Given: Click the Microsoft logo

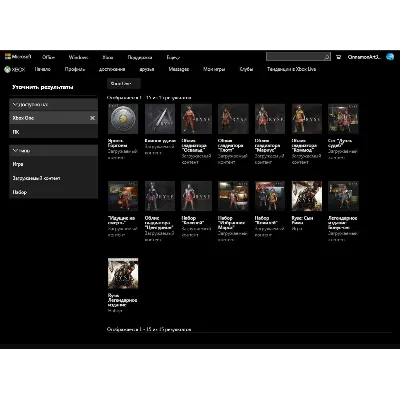Looking at the screenshot, I should 18,57.
